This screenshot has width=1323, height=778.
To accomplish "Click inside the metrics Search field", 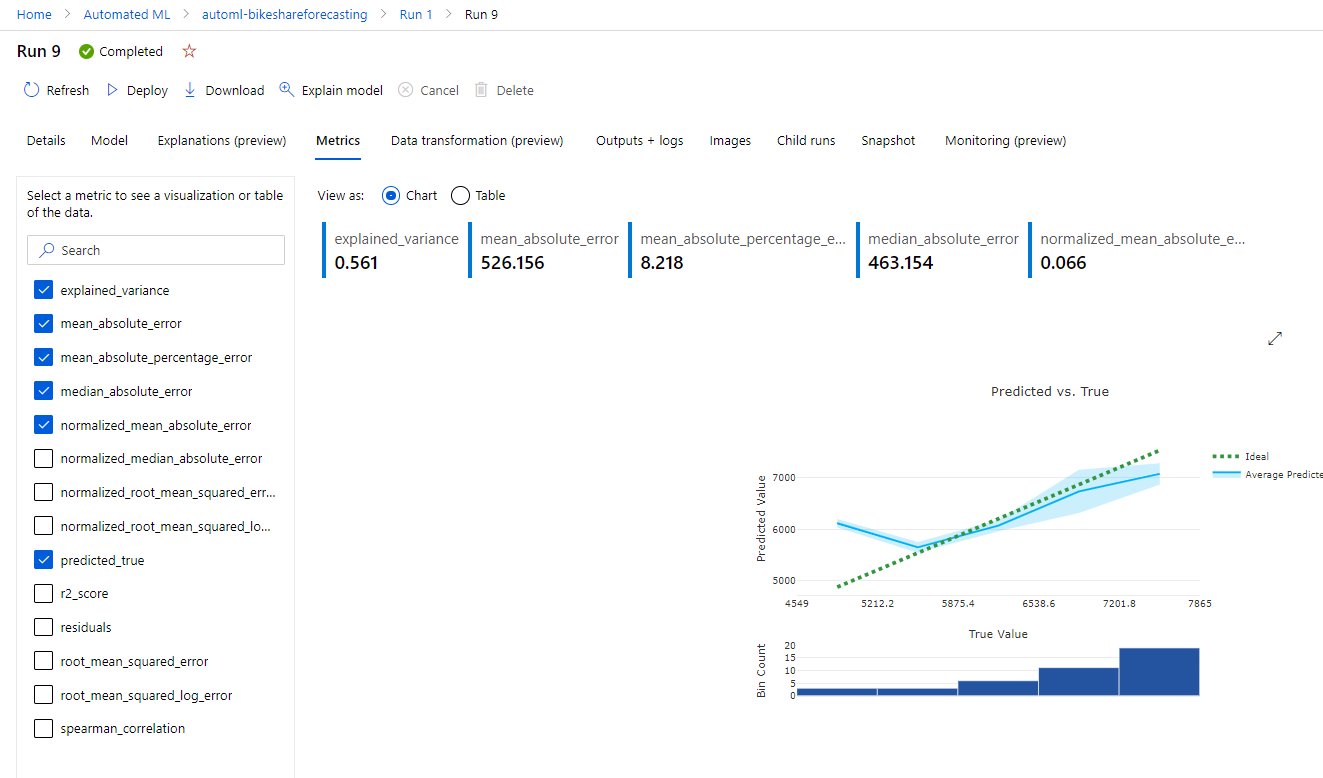I will pyautogui.click(x=155, y=249).
